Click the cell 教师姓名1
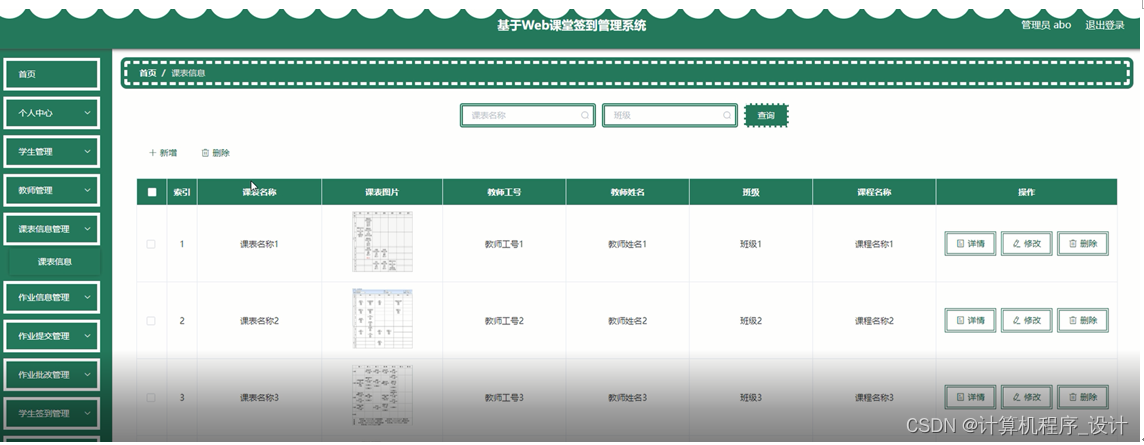This screenshot has height=445, width=1144. [x=627, y=244]
